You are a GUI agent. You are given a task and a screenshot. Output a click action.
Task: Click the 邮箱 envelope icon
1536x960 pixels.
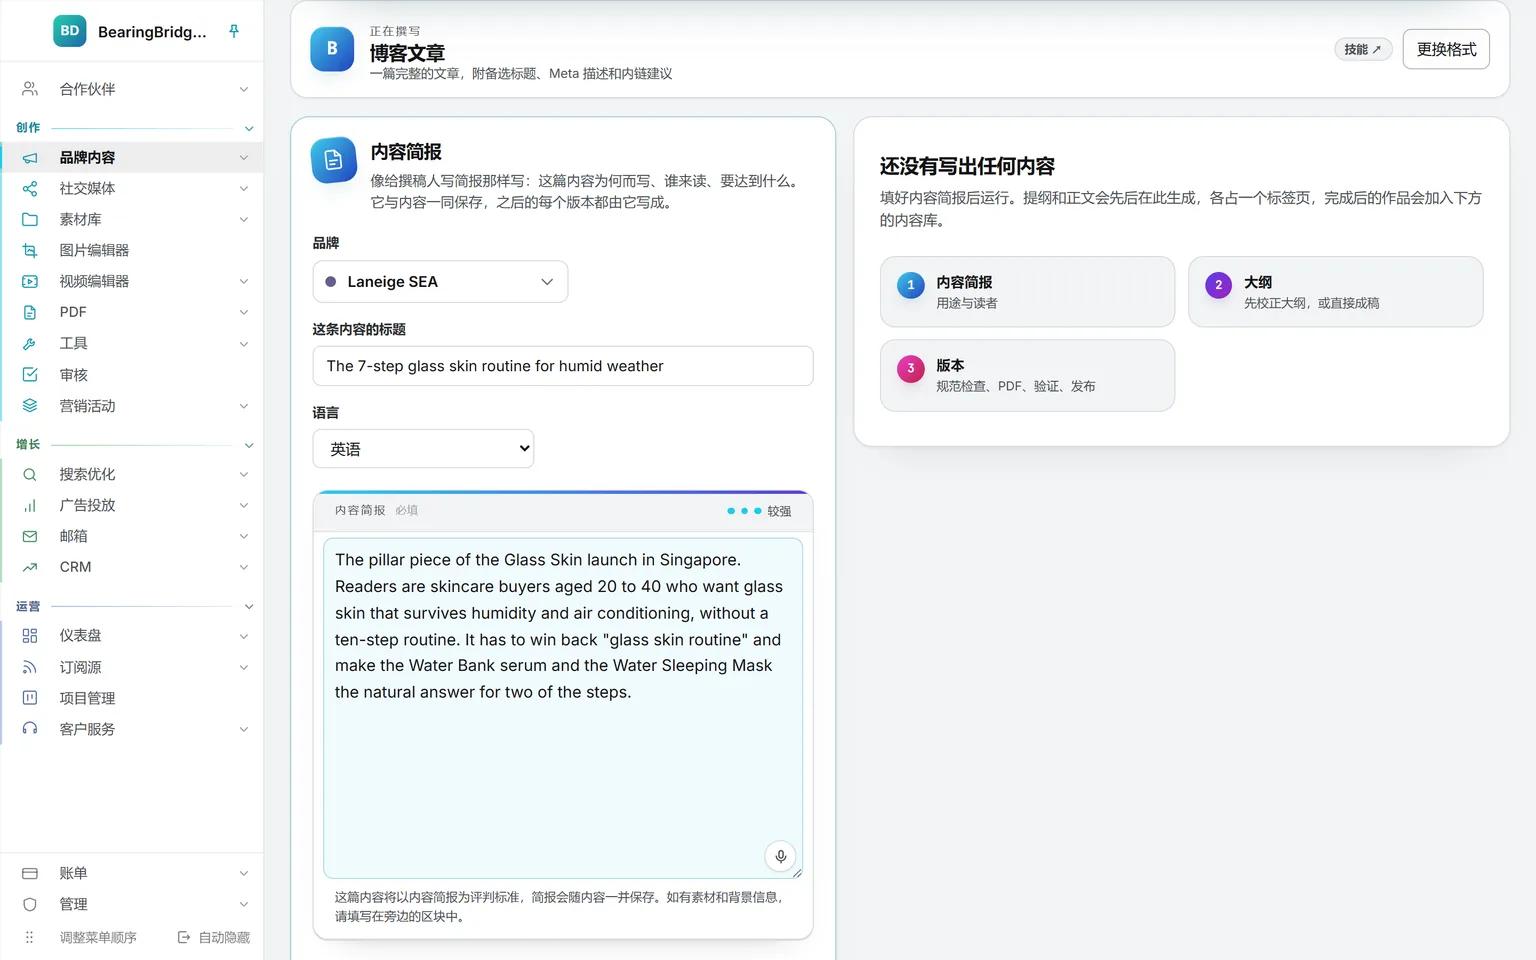tap(30, 536)
